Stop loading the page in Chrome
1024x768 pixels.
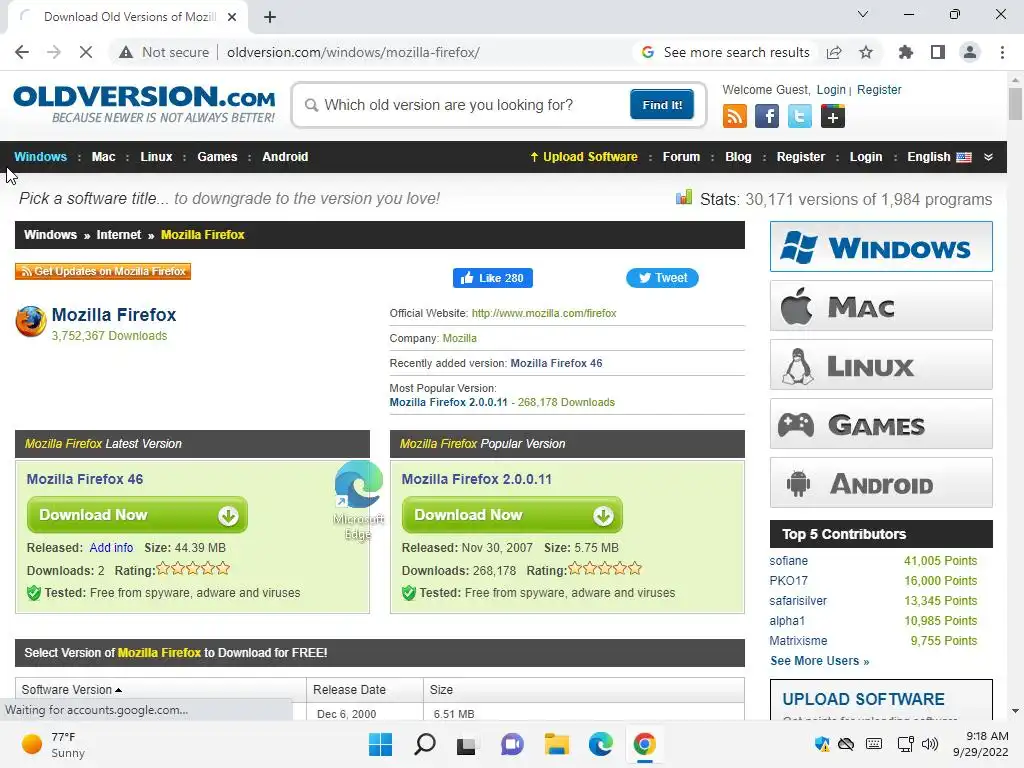(86, 52)
